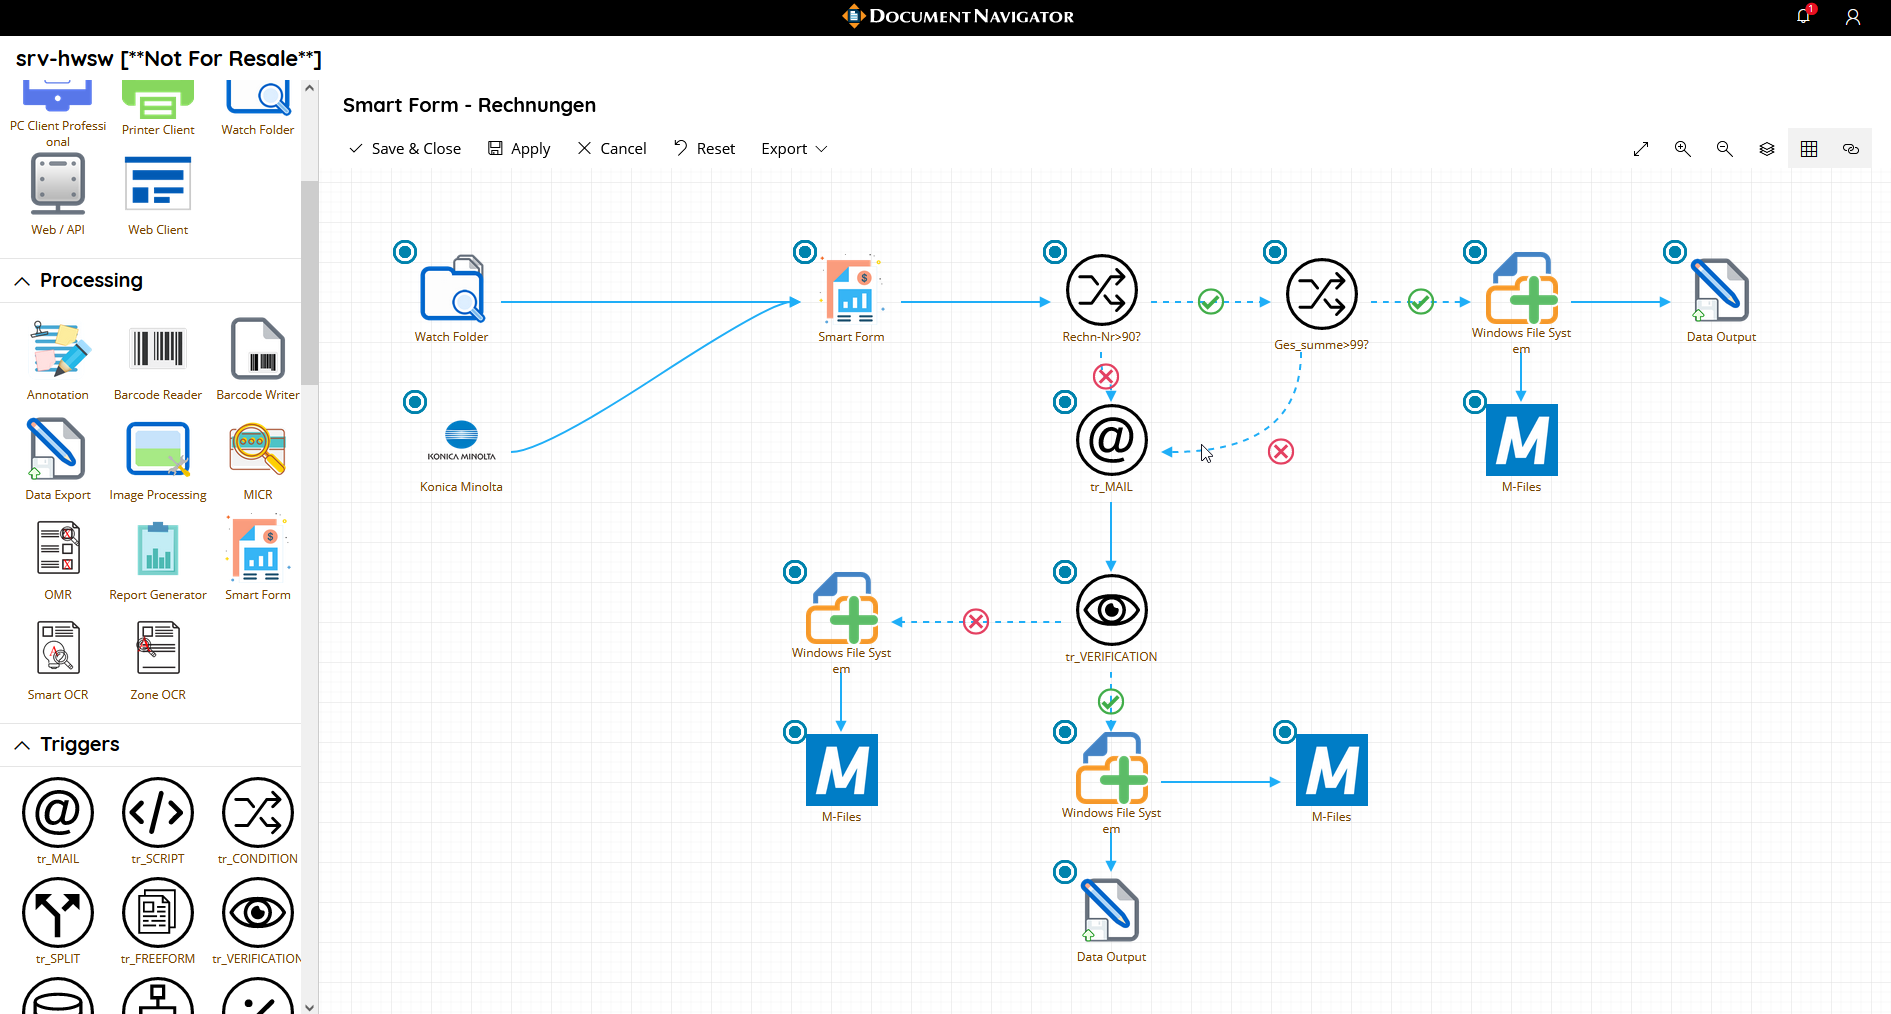This screenshot has height=1014, width=1891.
Task: Click the Report Generator icon
Action: pos(158,550)
